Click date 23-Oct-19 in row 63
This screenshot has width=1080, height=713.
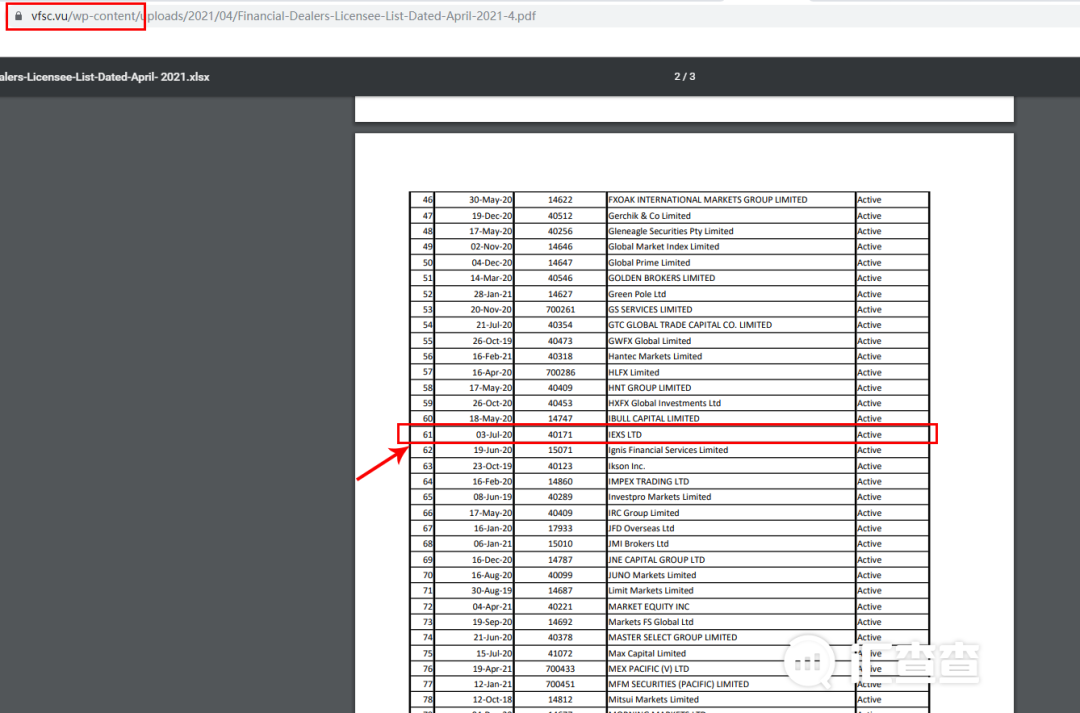pos(492,466)
